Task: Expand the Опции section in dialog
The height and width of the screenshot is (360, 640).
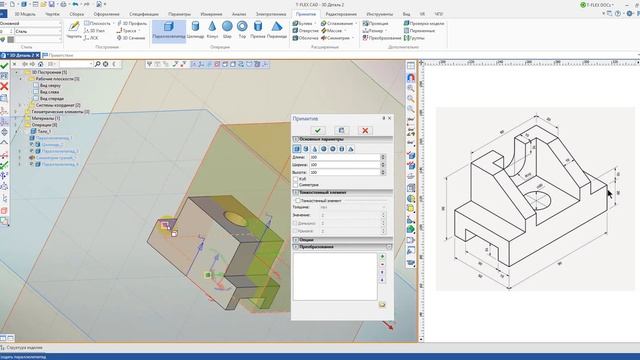Action: tap(296, 240)
